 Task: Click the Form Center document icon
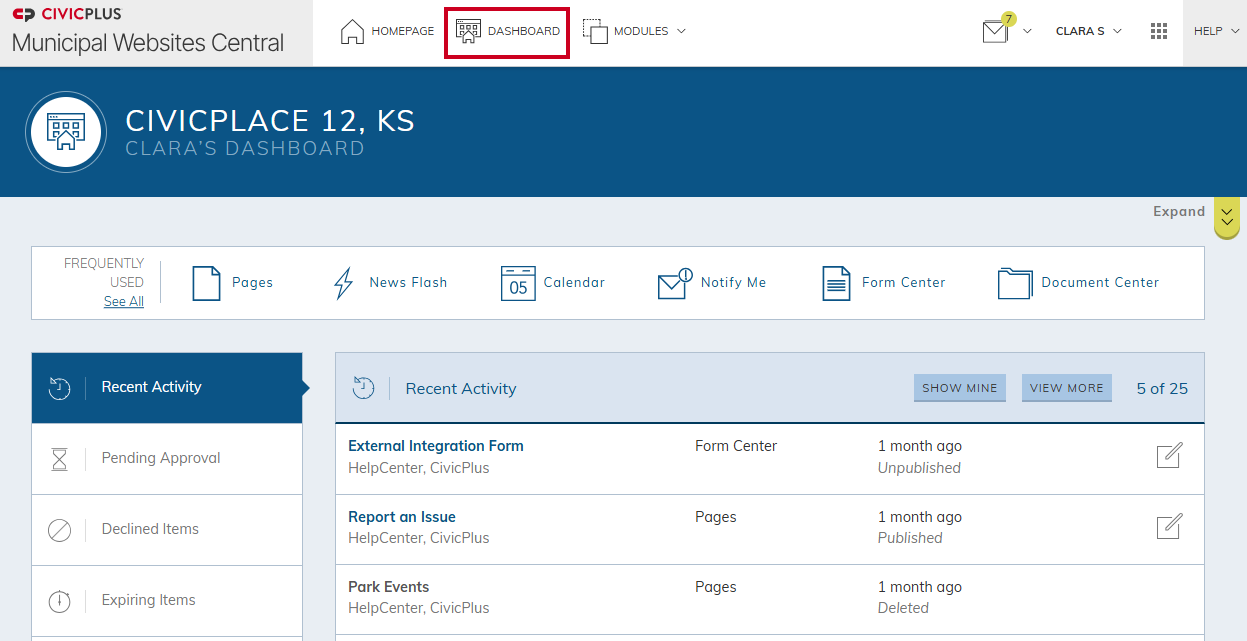point(836,283)
